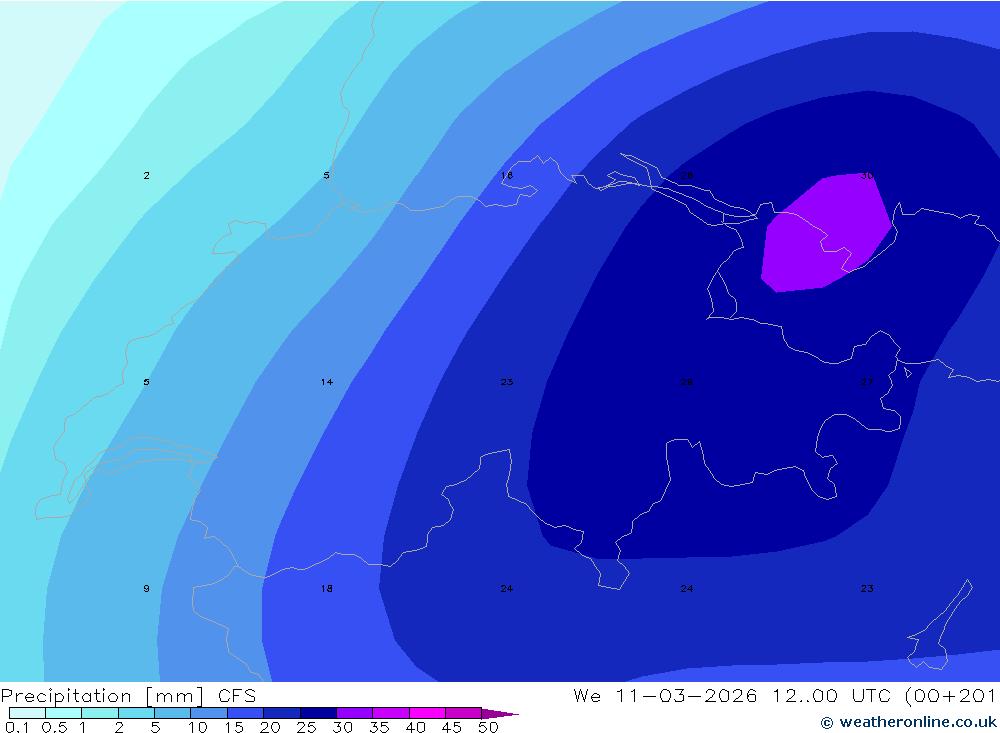The width and height of the screenshot is (1000, 733).
Task: Click the 1–2 mm legend color swatch
Action: pos(100,713)
